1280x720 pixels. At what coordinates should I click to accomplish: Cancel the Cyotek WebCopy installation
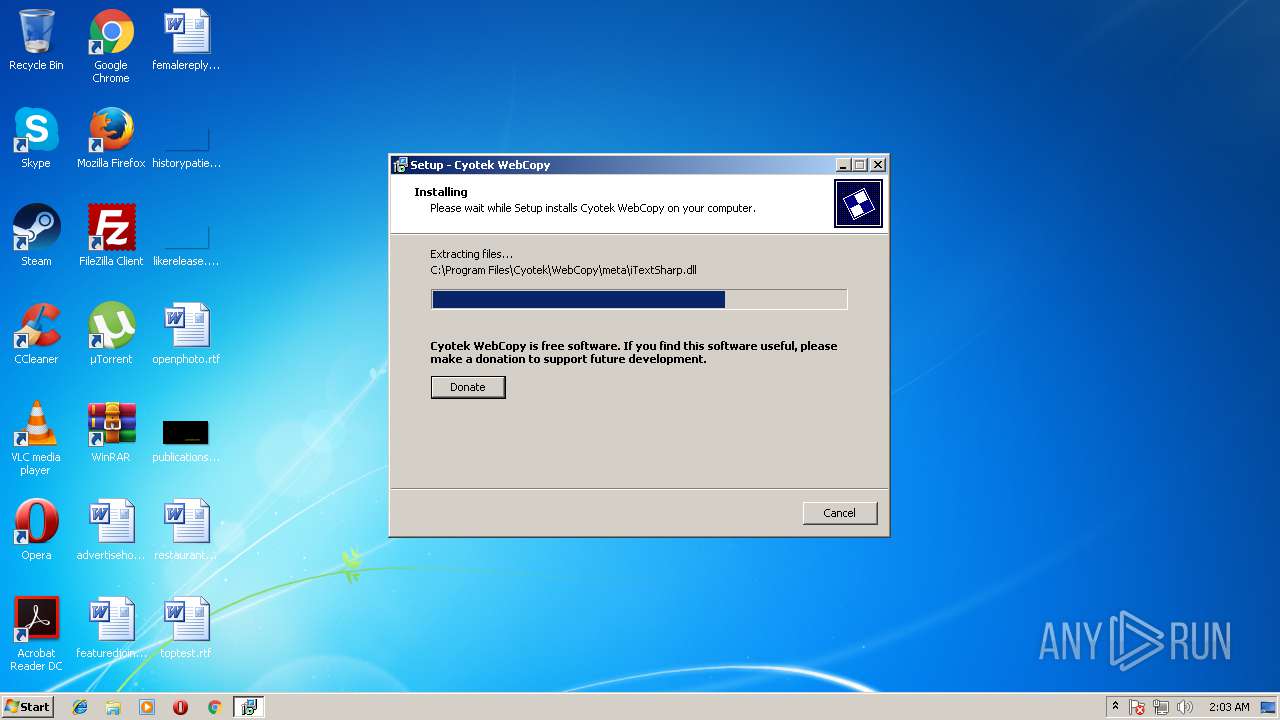tap(840, 513)
